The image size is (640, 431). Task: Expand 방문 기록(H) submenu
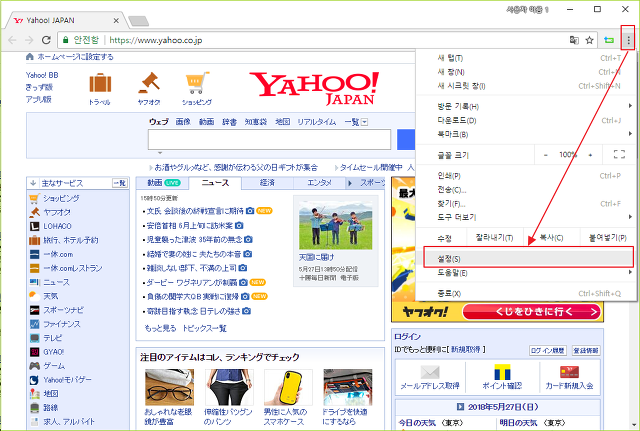click(x=631, y=106)
